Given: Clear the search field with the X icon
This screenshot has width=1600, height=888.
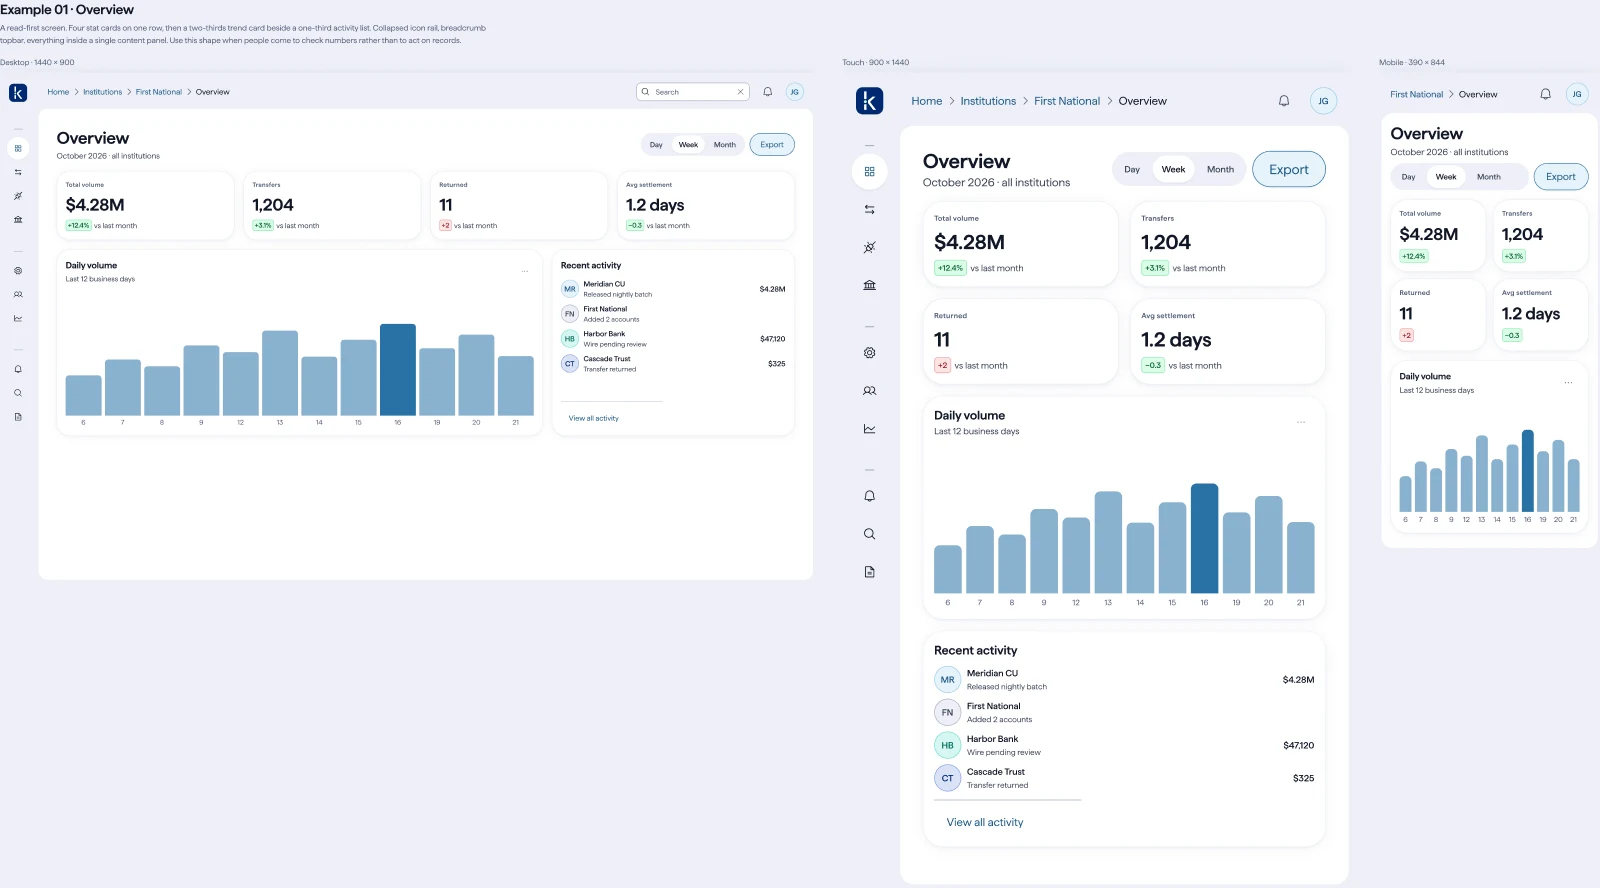Looking at the screenshot, I should pos(741,92).
